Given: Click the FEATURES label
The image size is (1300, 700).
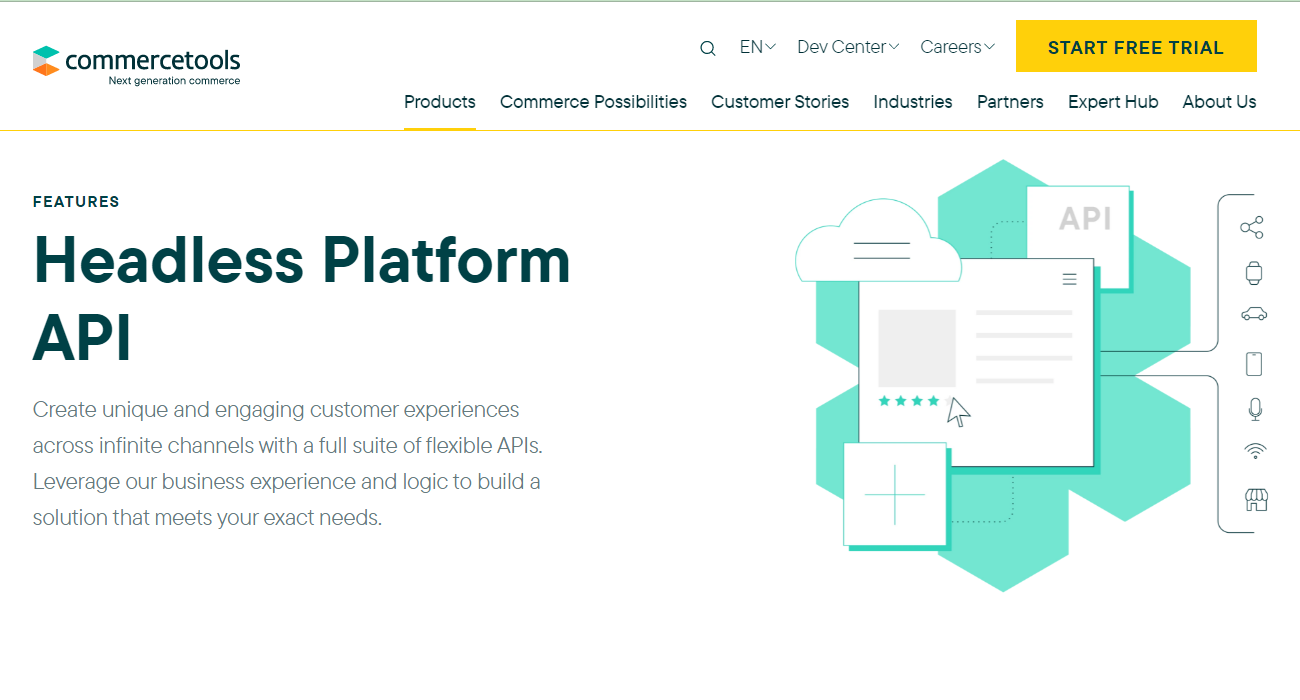Looking at the screenshot, I should pos(76,202).
